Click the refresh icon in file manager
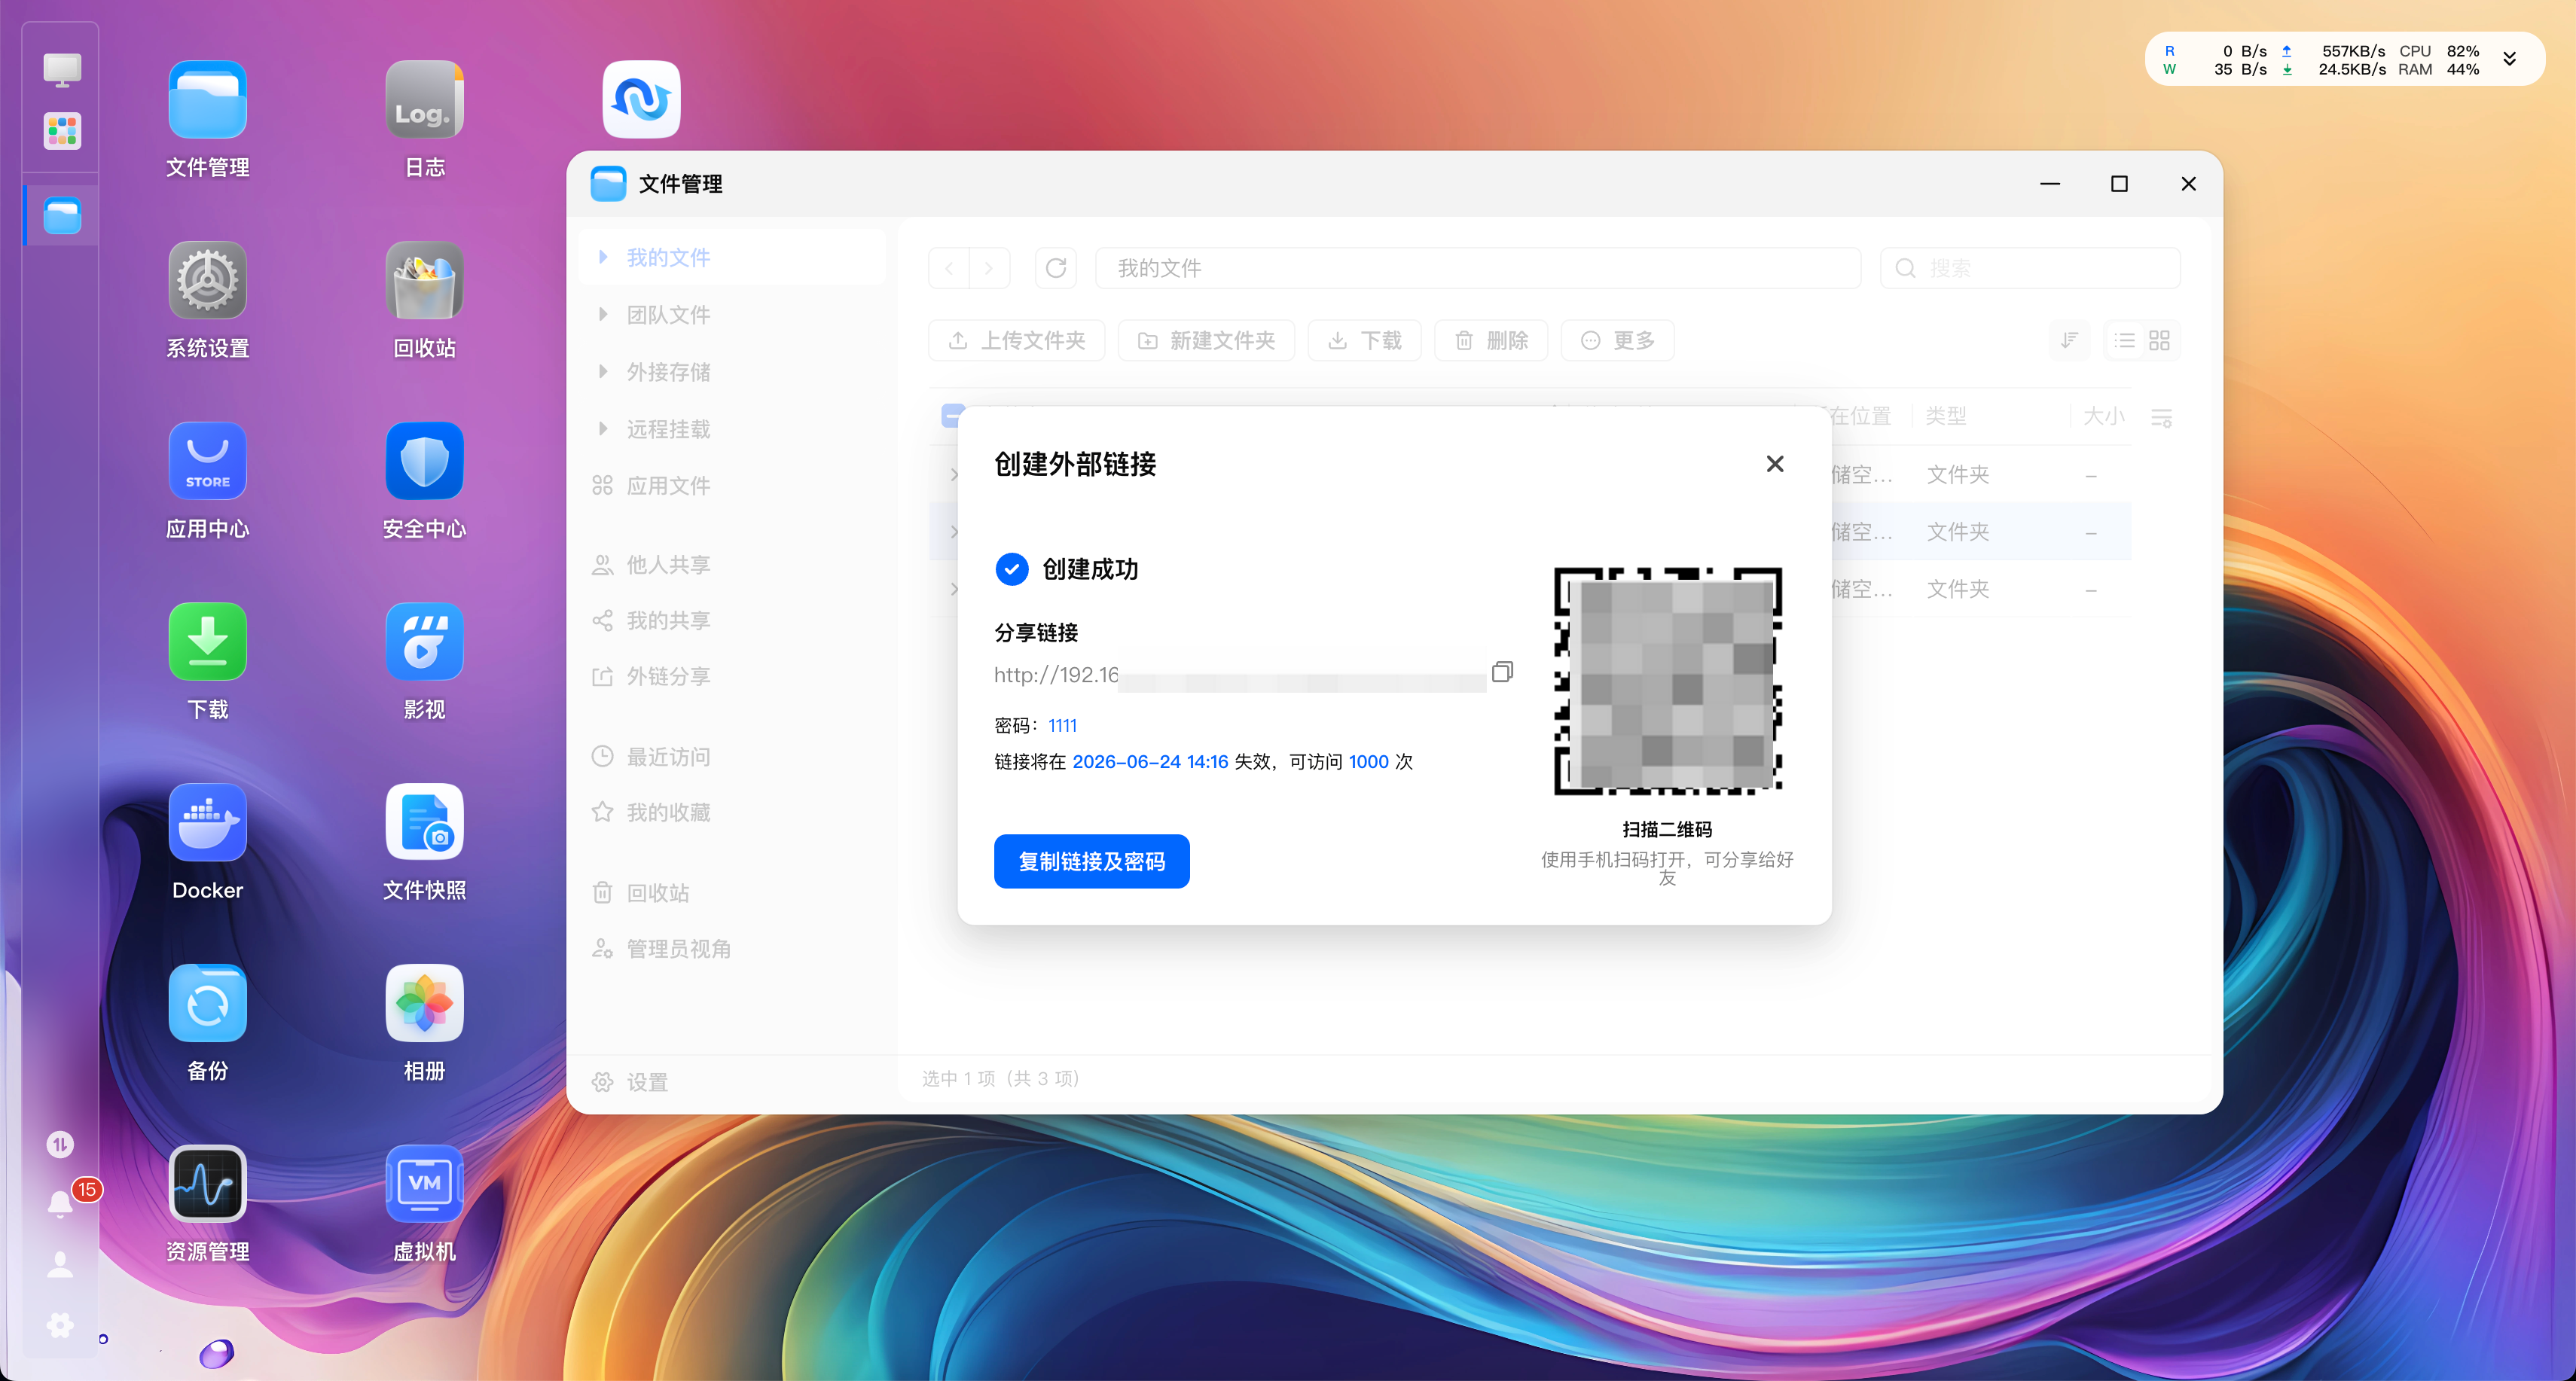 coord(1056,268)
